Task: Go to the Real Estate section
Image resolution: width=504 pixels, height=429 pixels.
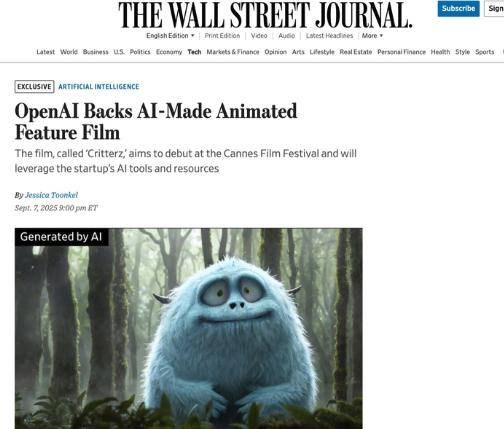Action: (356, 52)
